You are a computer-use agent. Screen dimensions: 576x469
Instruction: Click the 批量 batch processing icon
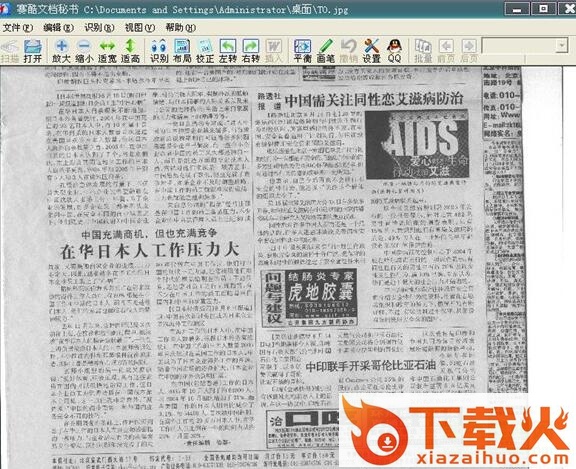(423, 51)
